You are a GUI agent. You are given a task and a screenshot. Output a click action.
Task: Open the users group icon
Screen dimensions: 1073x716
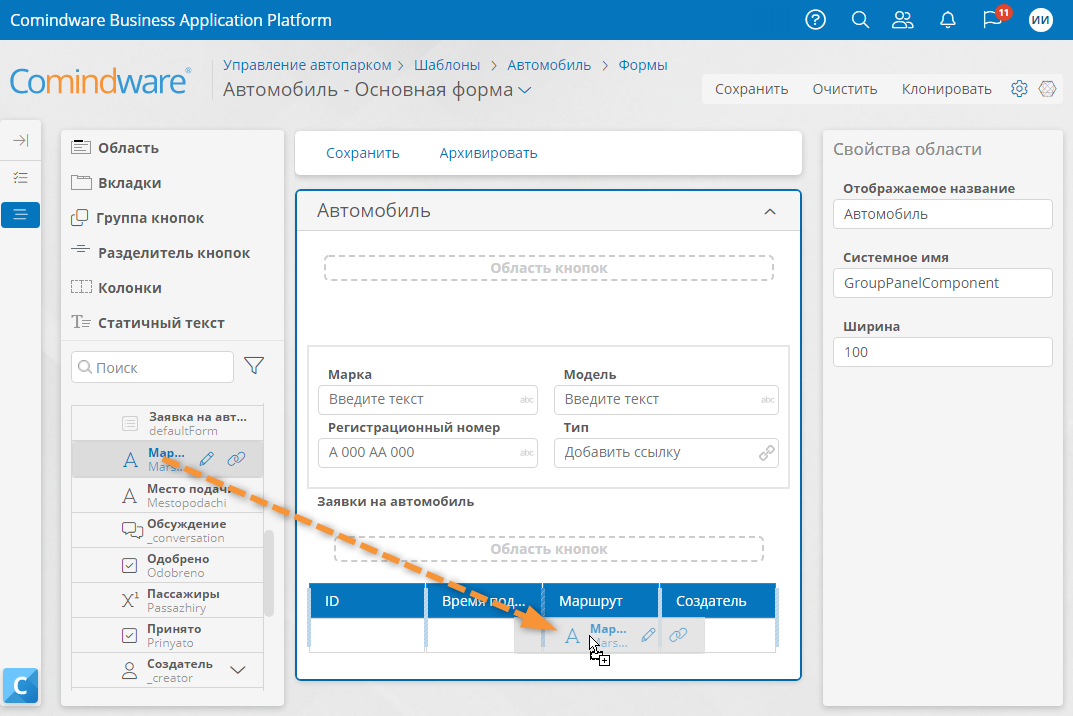point(903,20)
